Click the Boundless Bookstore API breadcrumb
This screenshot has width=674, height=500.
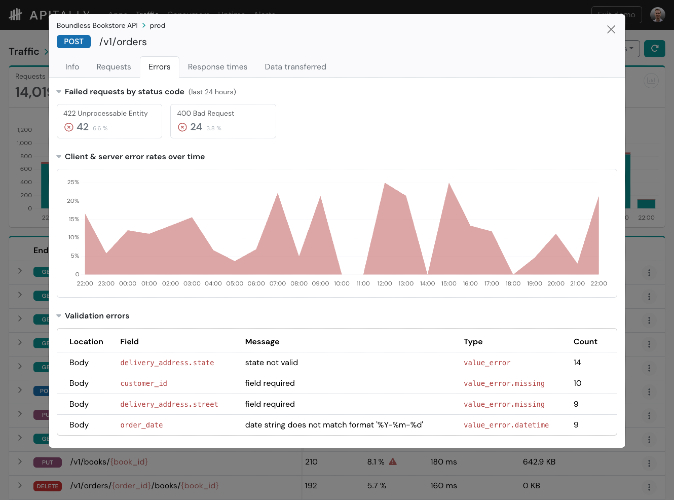click(97, 25)
